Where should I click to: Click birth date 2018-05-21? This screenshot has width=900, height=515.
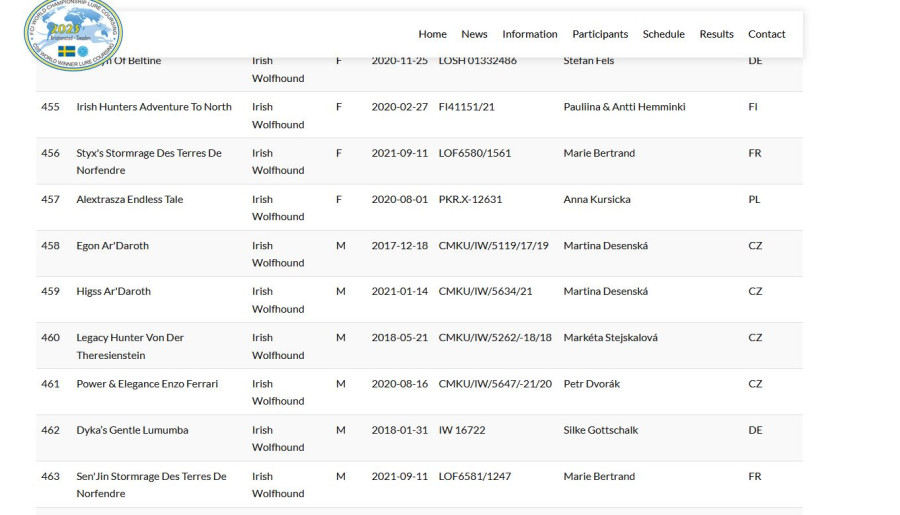399,338
